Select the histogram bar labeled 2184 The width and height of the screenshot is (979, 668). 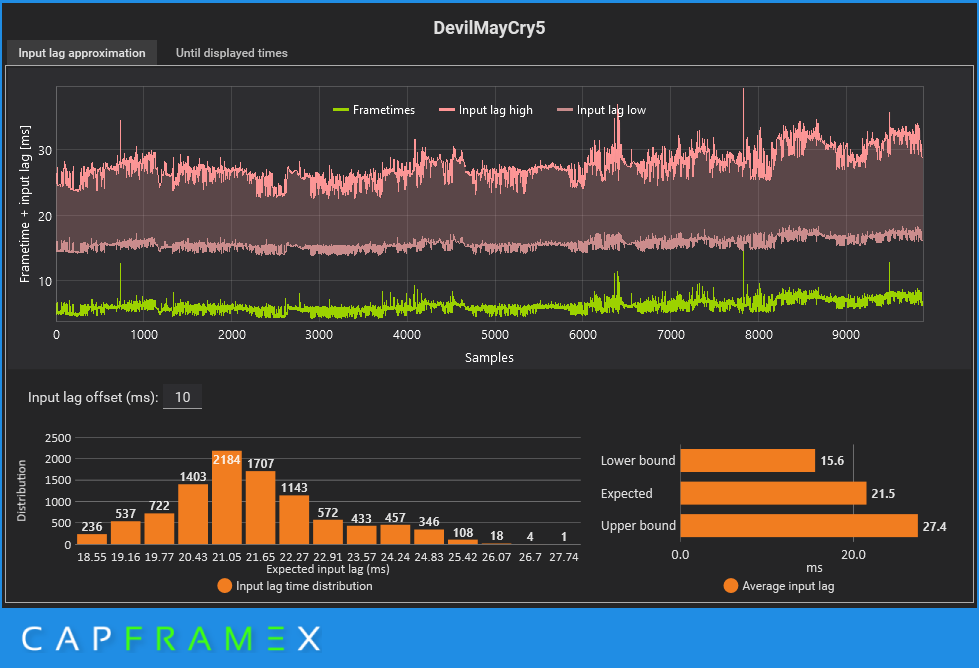coord(227,498)
